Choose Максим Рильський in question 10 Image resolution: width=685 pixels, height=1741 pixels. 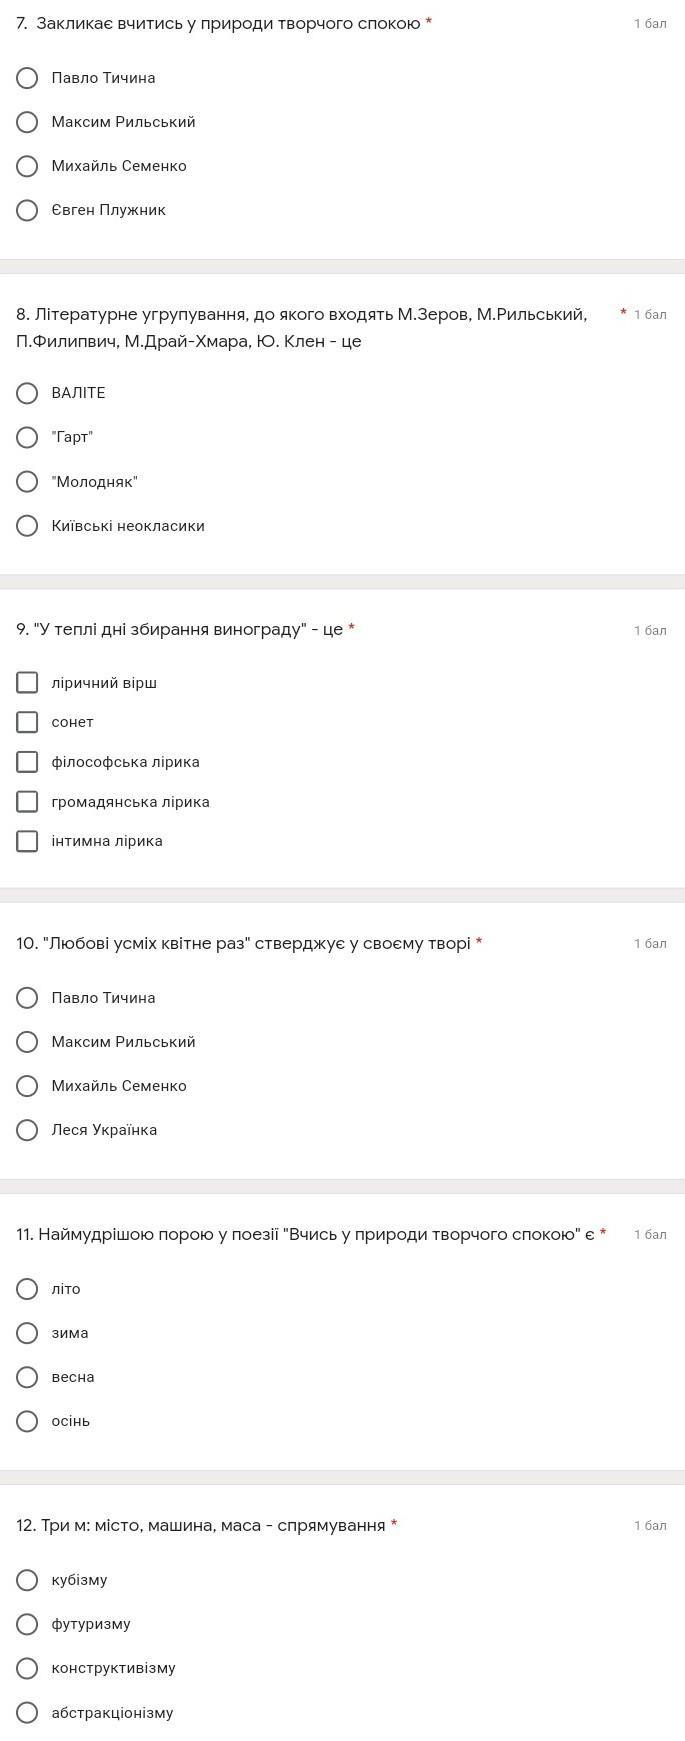pos(27,1042)
